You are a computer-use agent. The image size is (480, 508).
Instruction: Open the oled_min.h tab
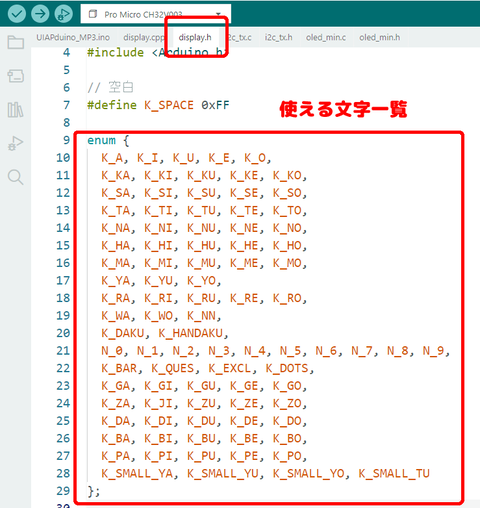point(379,37)
